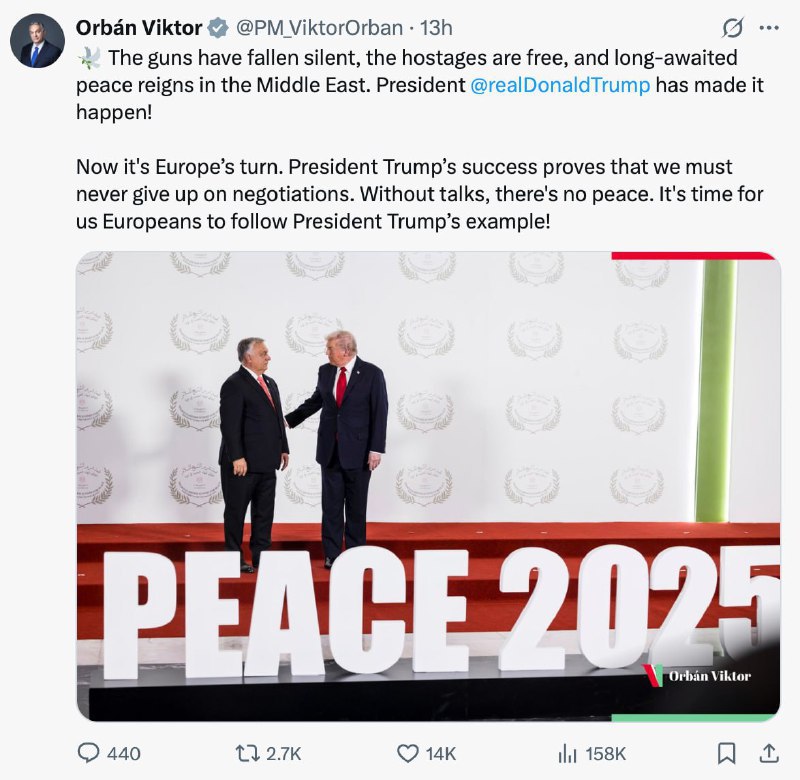Open the Orbán Viktor display name

coord(139,28)
